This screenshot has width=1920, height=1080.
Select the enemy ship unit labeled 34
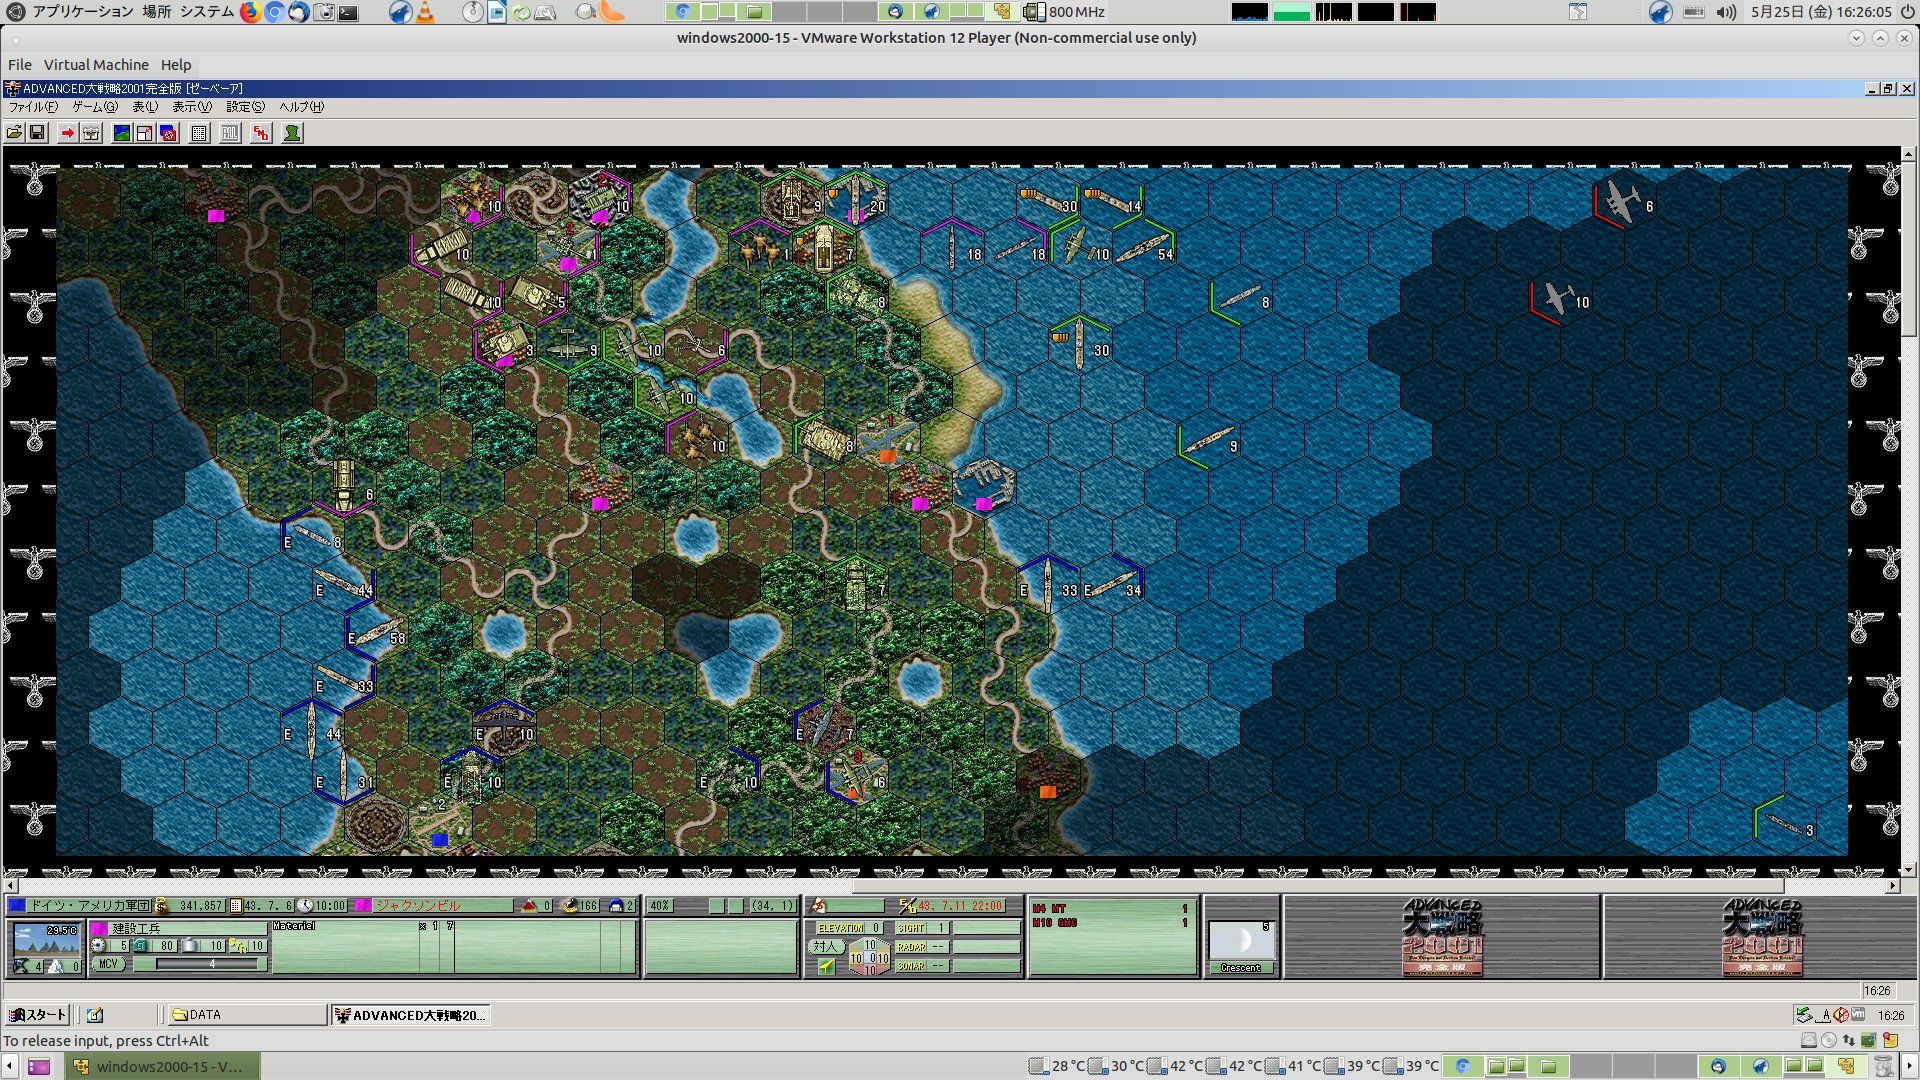click(1112, 584)
